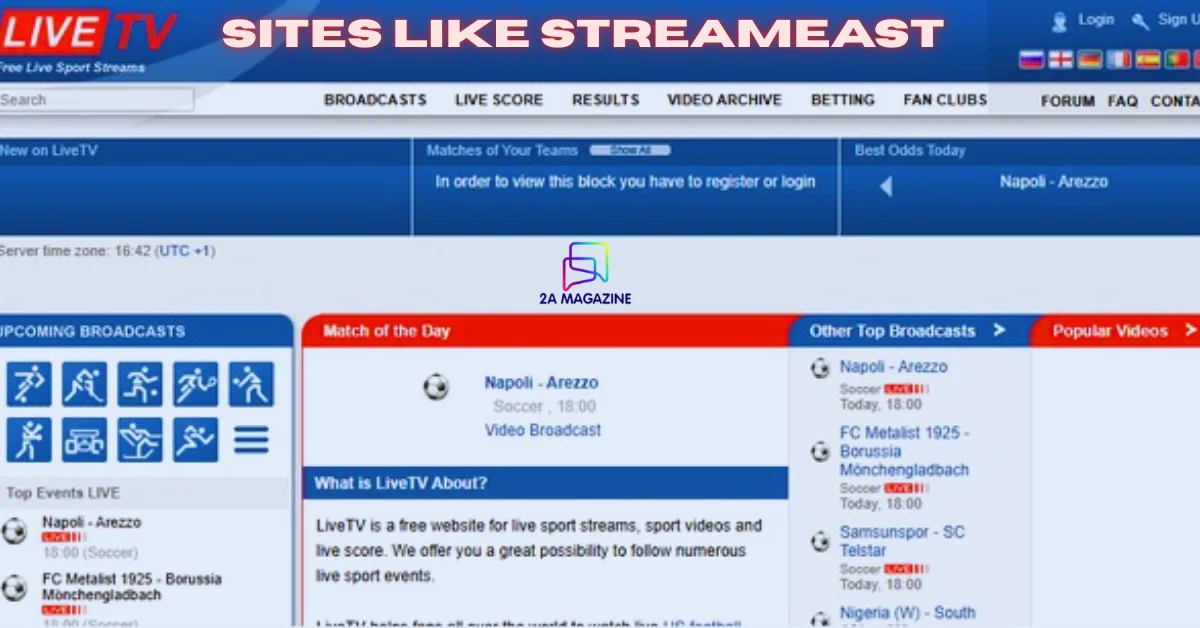Select the ice hockey sport icon
The width and height of the screenshot is (1200, 628).
click(84, 385)
